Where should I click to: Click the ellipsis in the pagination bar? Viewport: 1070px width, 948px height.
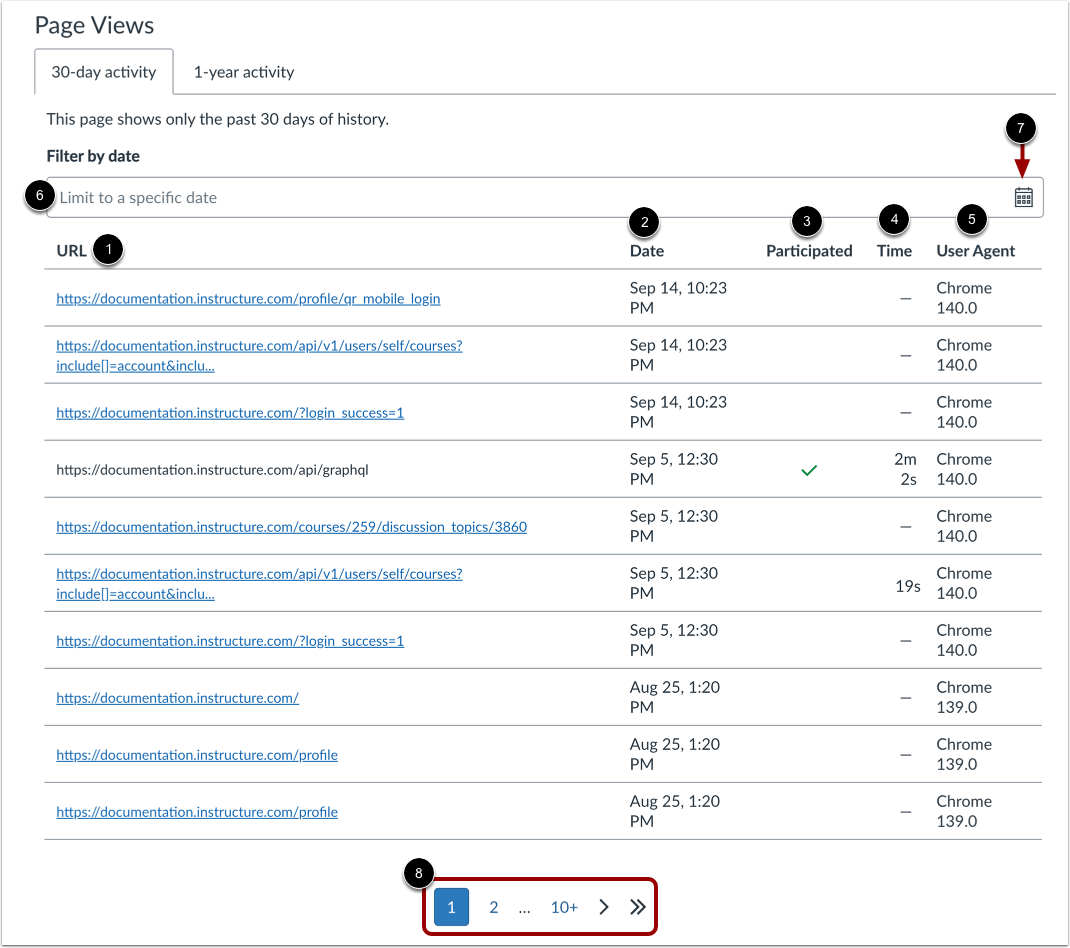[x=525, y=907]
